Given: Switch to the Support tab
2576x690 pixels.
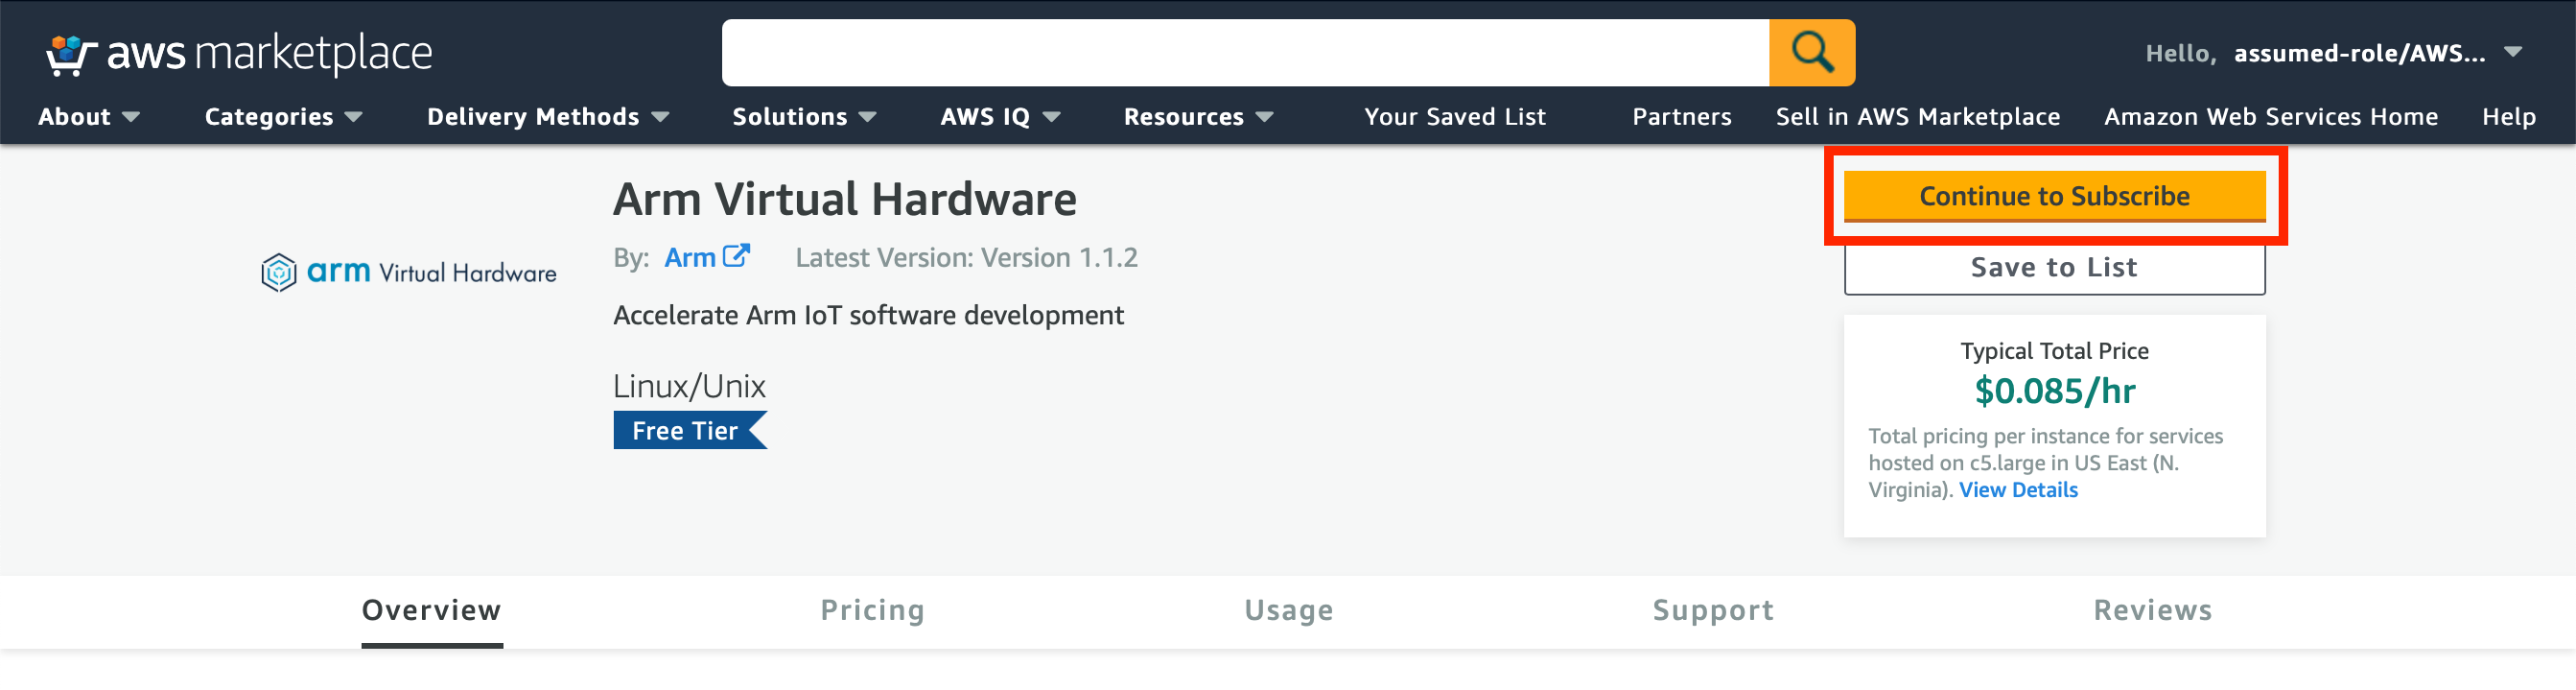Looking at the screenshot, I should [1712, 610].
